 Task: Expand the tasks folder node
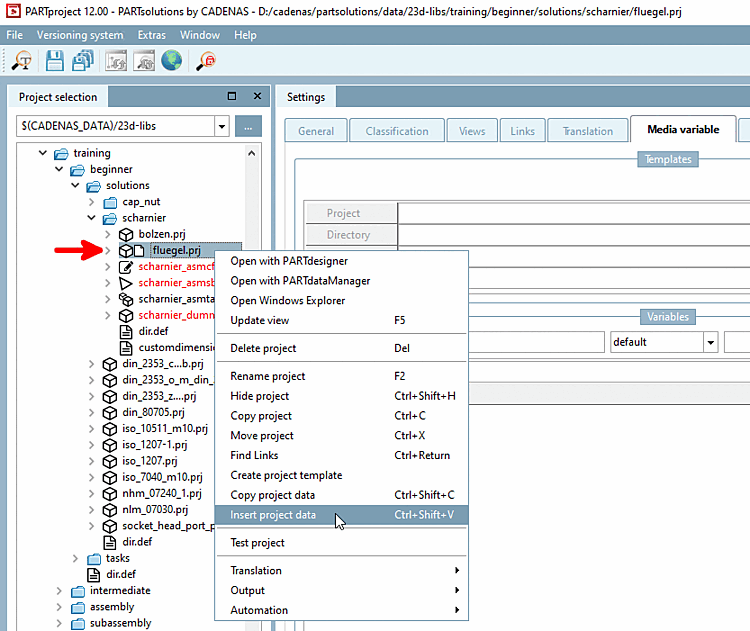coord(75,558)
